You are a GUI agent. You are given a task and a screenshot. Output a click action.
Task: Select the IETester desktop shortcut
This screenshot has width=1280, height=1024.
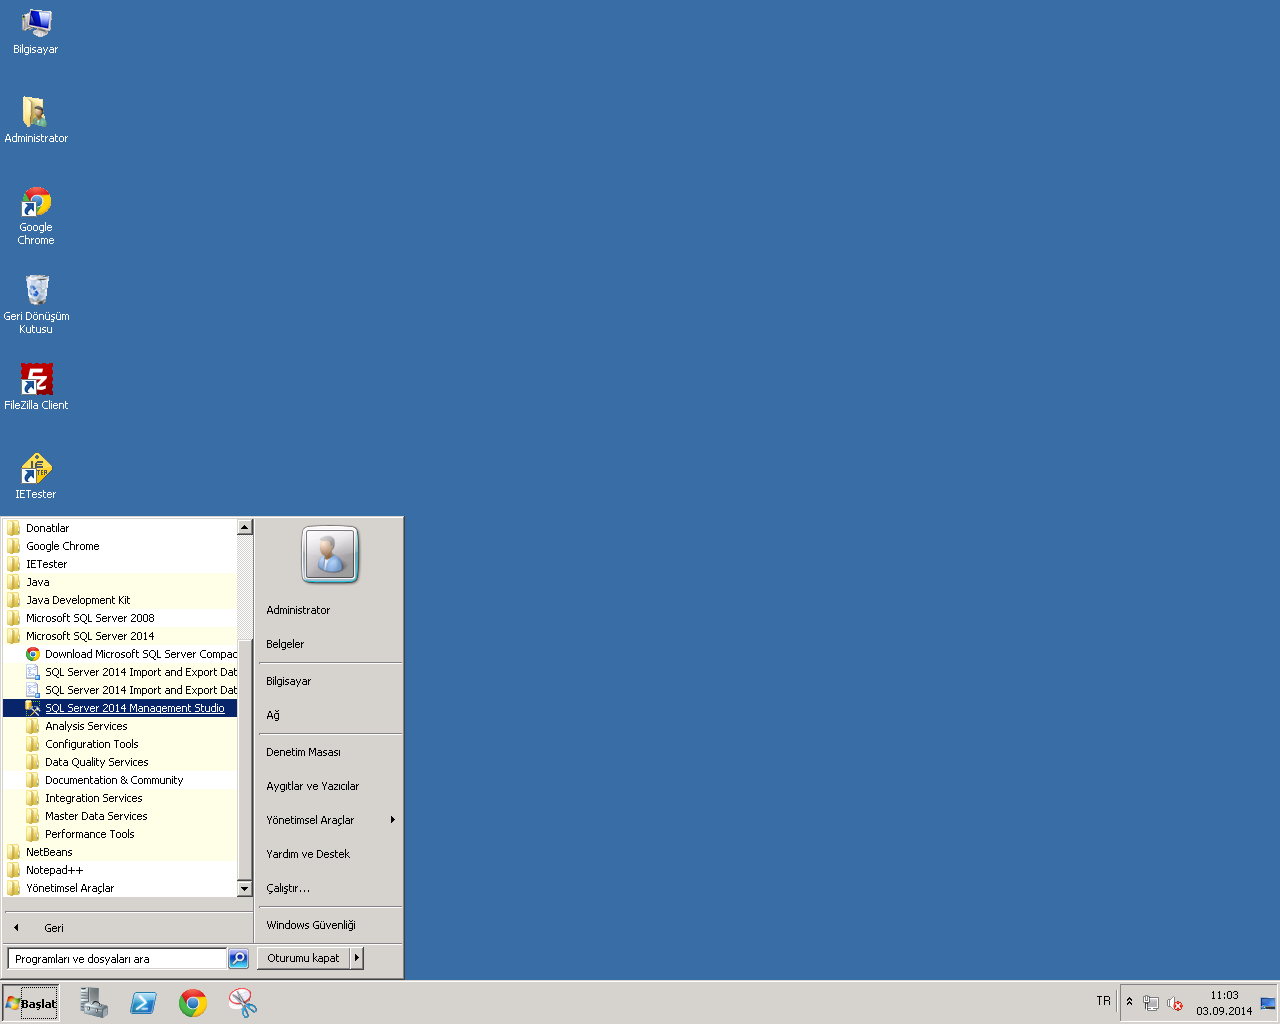pos(36,476)
